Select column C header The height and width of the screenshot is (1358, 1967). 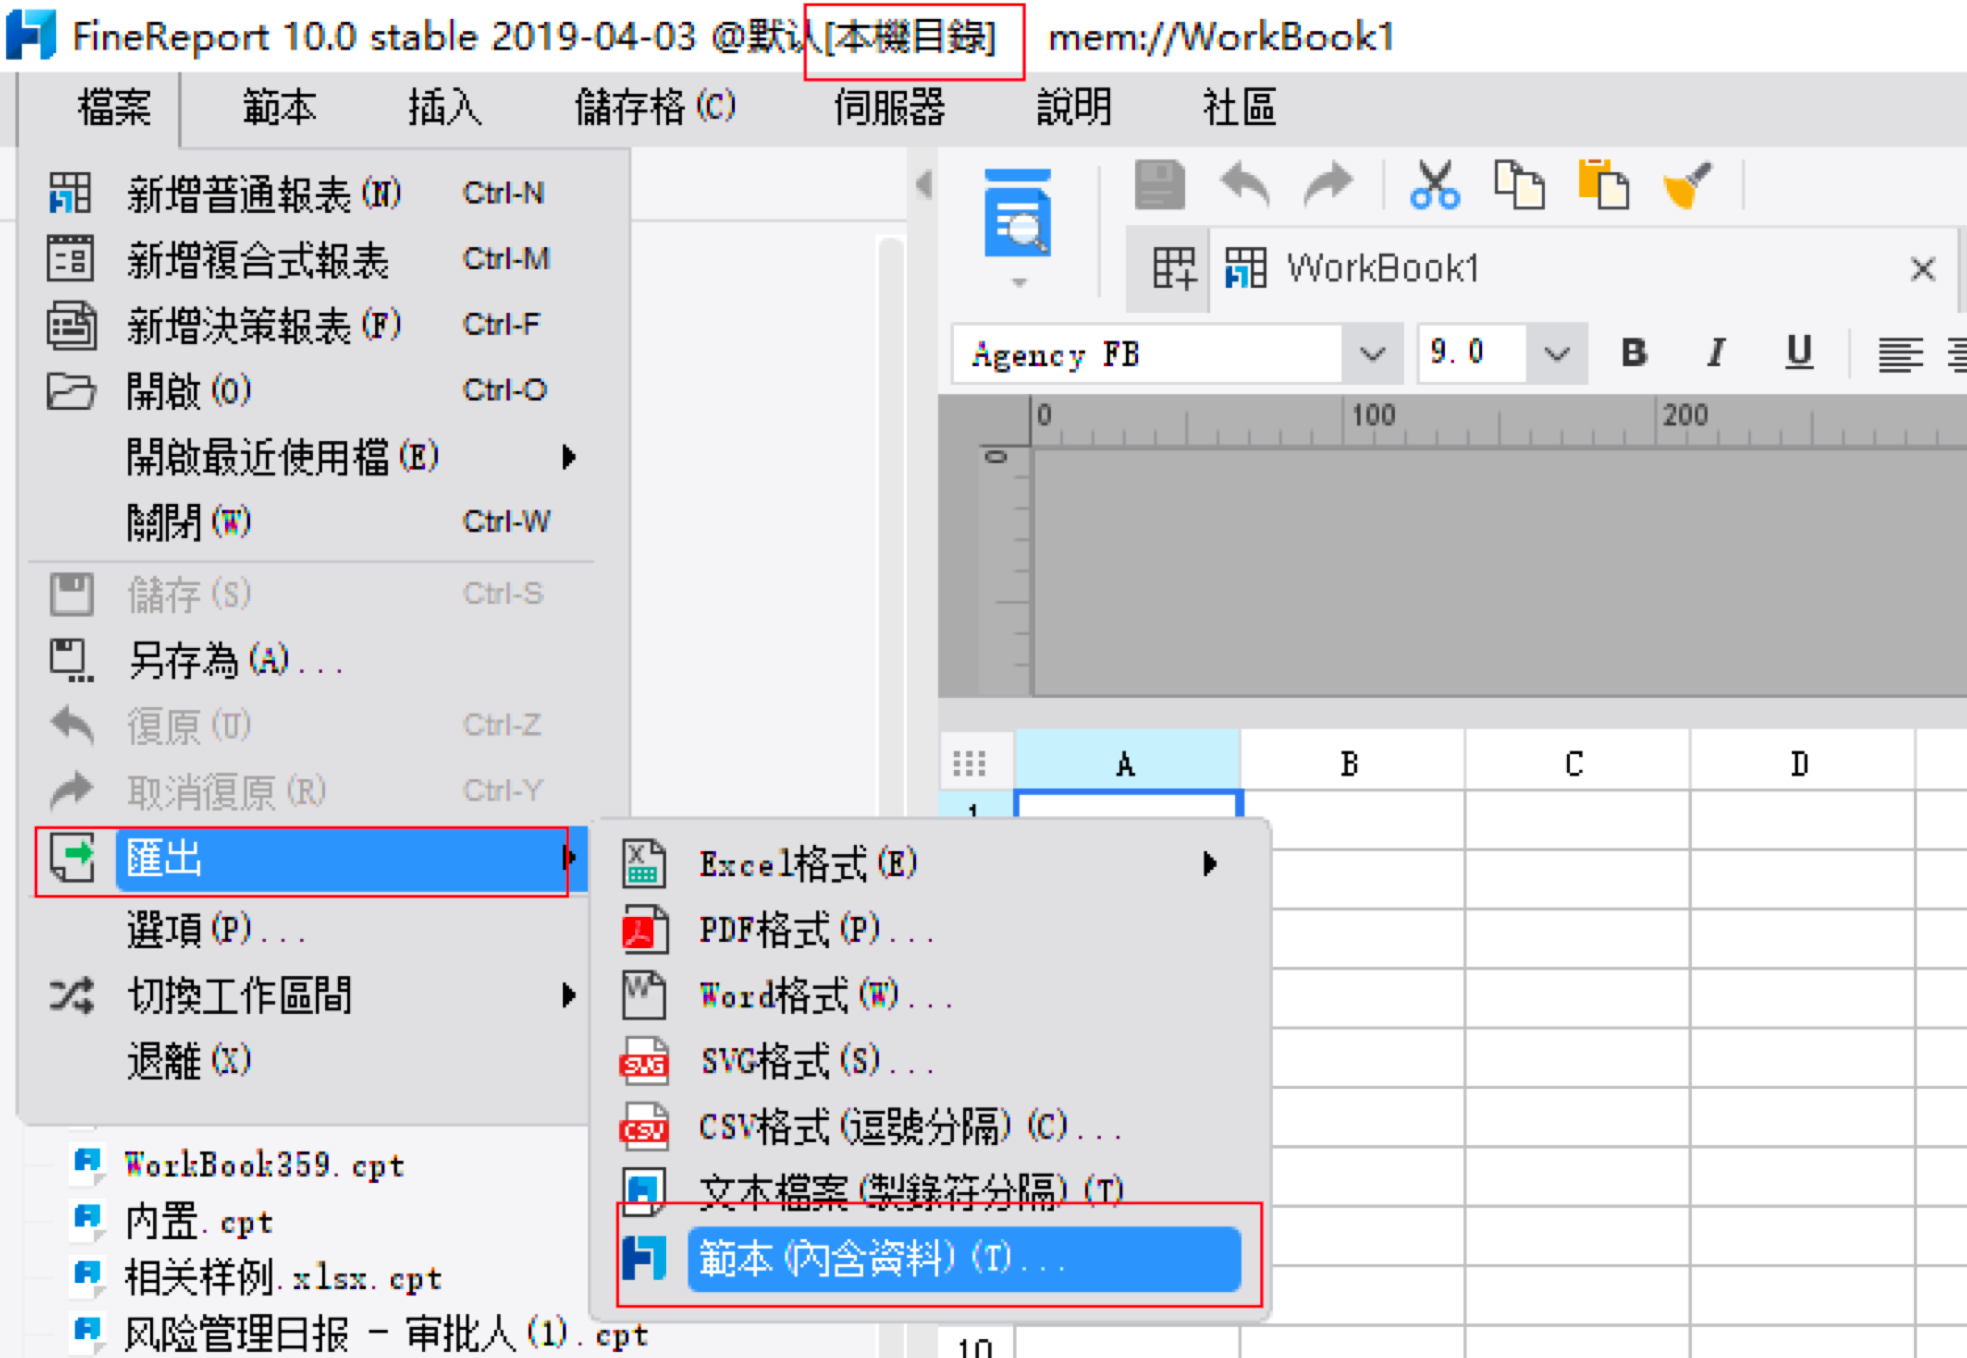coord(1576,763)
